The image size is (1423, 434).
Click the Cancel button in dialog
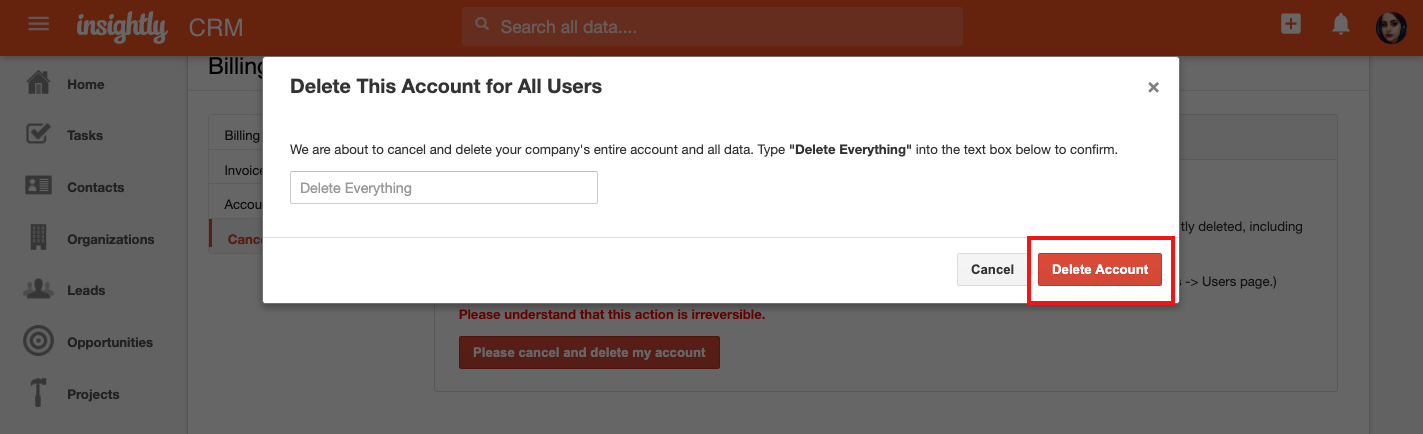pyautogui.click(x=992, y=269)
